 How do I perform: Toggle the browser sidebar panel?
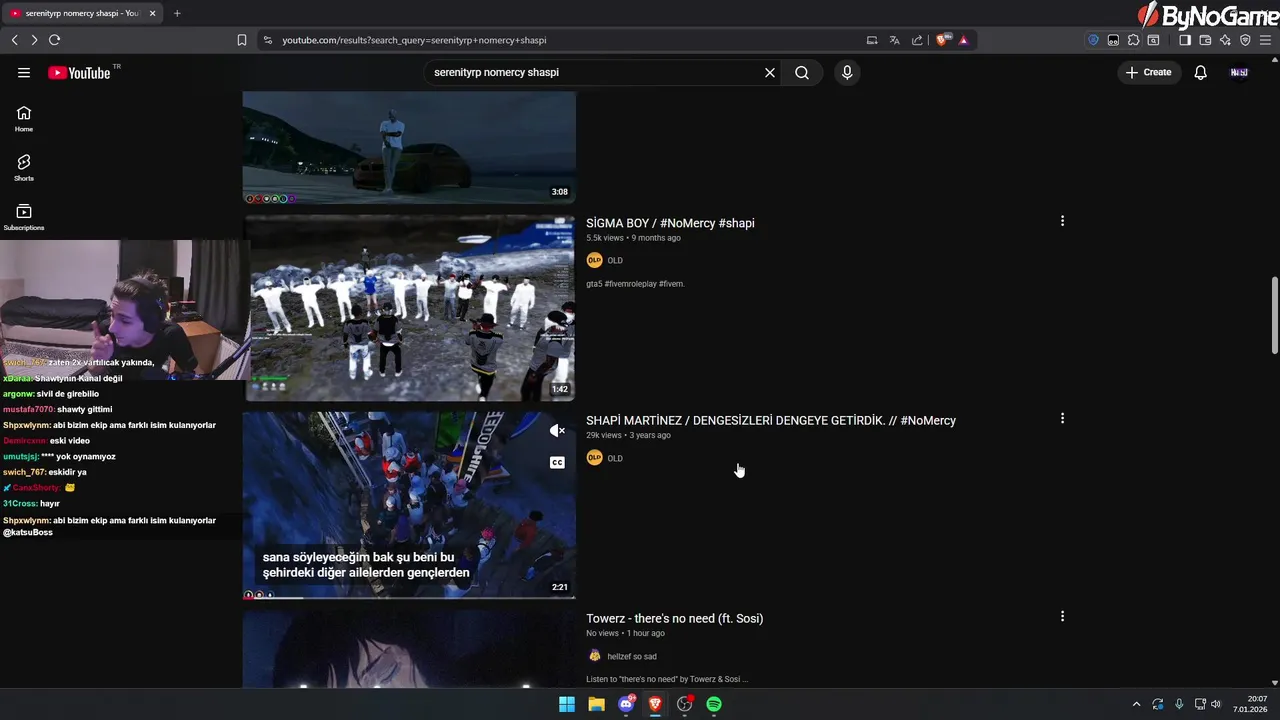point(1185,40)
